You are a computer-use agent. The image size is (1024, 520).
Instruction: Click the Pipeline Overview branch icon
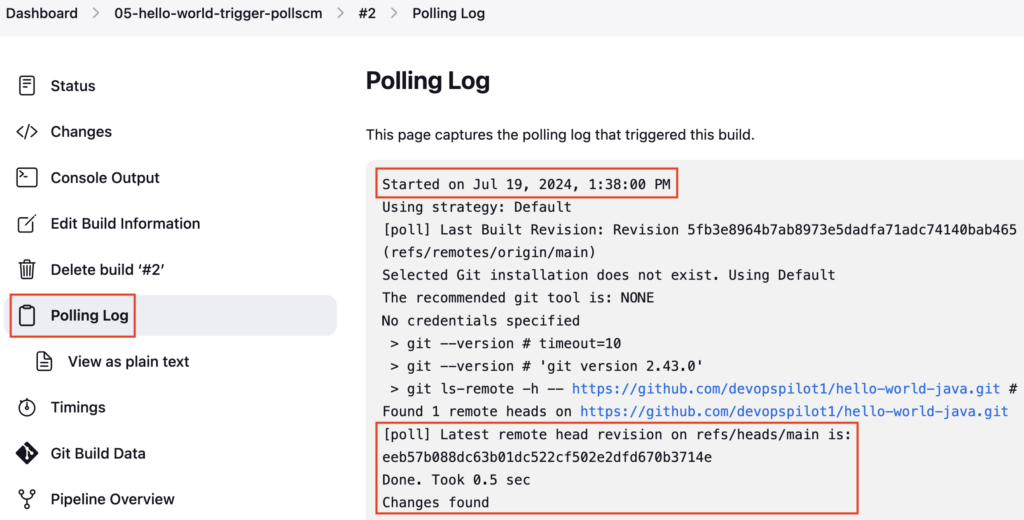27,499
